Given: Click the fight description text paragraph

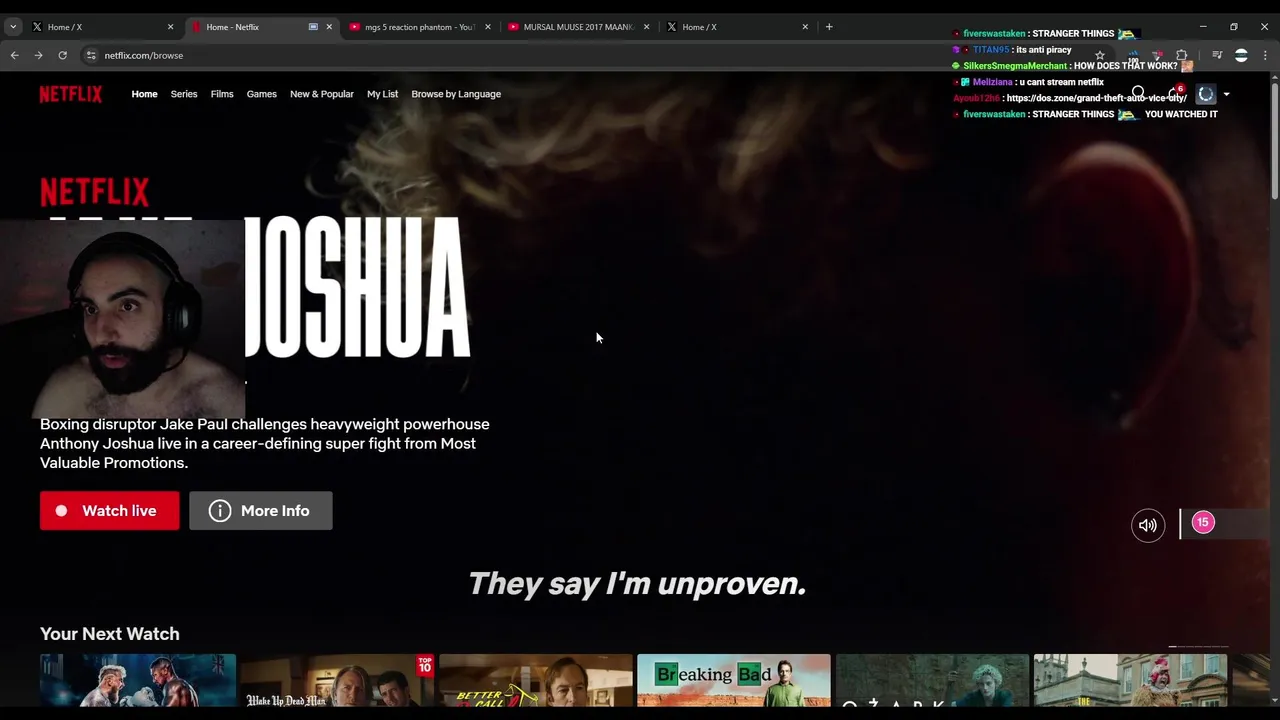Looking at the screenshot, I should point(265,444).
